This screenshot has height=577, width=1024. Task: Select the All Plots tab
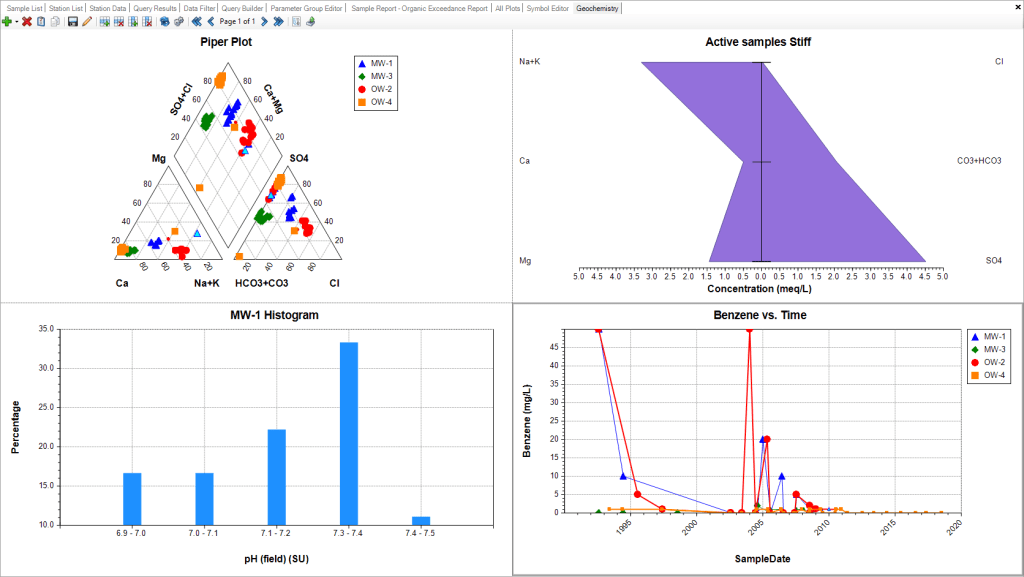pyautogui.click(x=507, y=8)
